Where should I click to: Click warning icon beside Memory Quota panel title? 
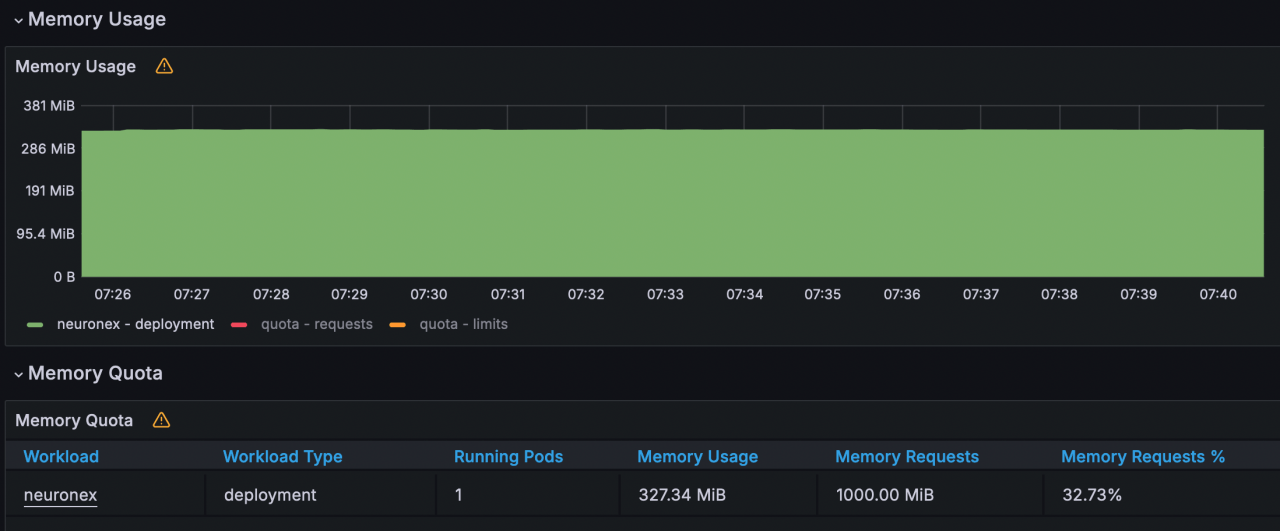pyautogui.click(x=161, y=420)
